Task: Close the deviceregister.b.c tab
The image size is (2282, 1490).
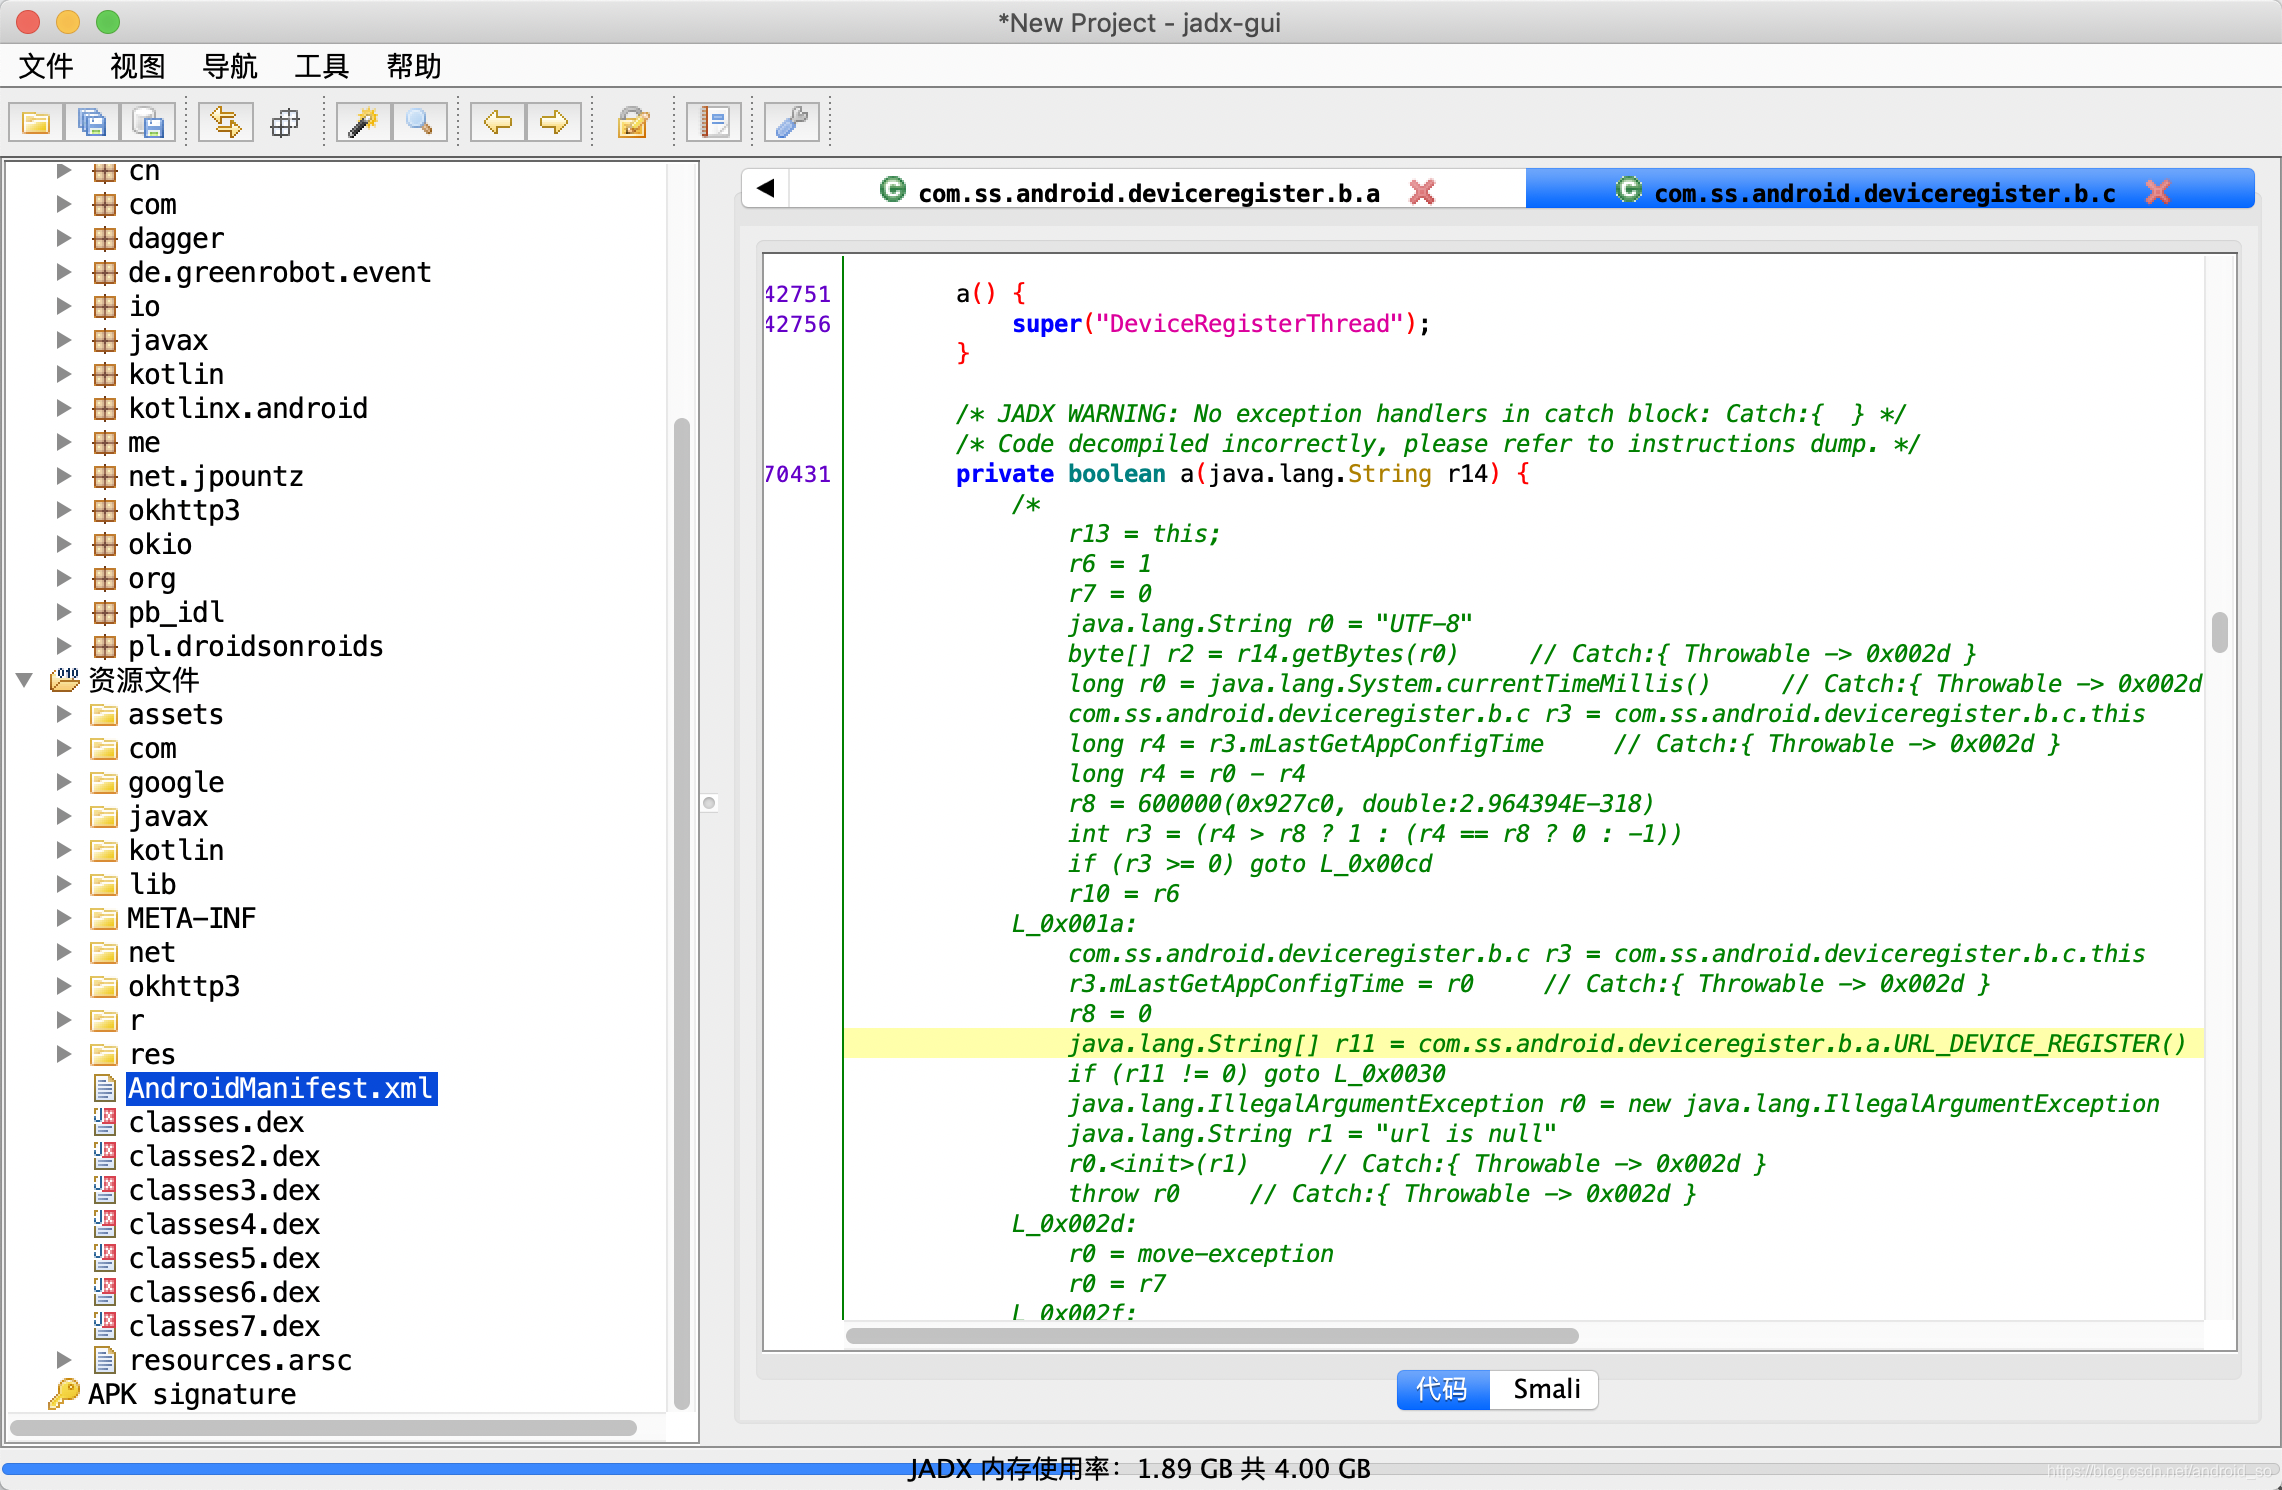Action: 2157,192
